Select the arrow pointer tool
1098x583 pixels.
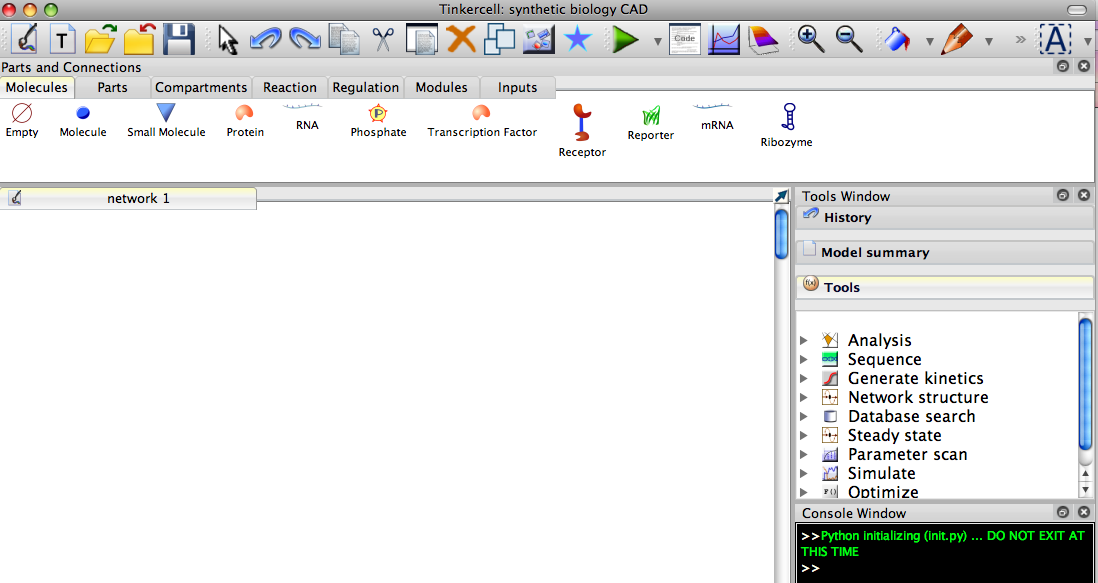(228, 40)
